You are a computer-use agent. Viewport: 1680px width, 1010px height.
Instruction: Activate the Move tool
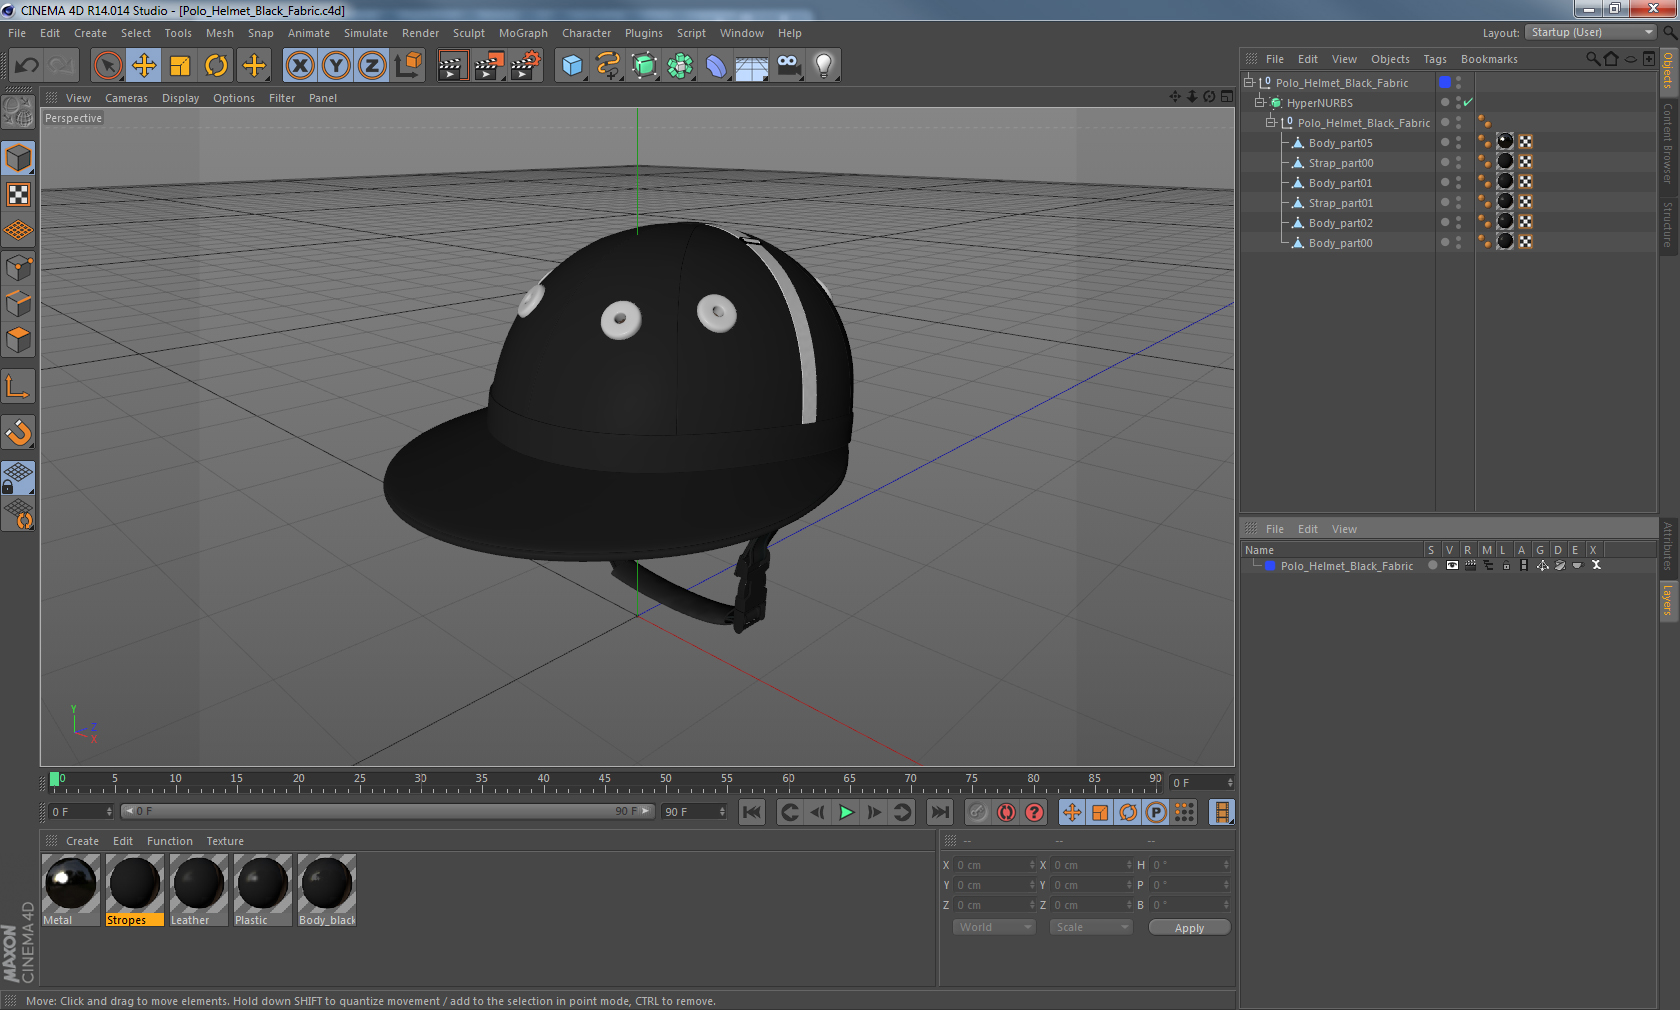click(144, 66)
